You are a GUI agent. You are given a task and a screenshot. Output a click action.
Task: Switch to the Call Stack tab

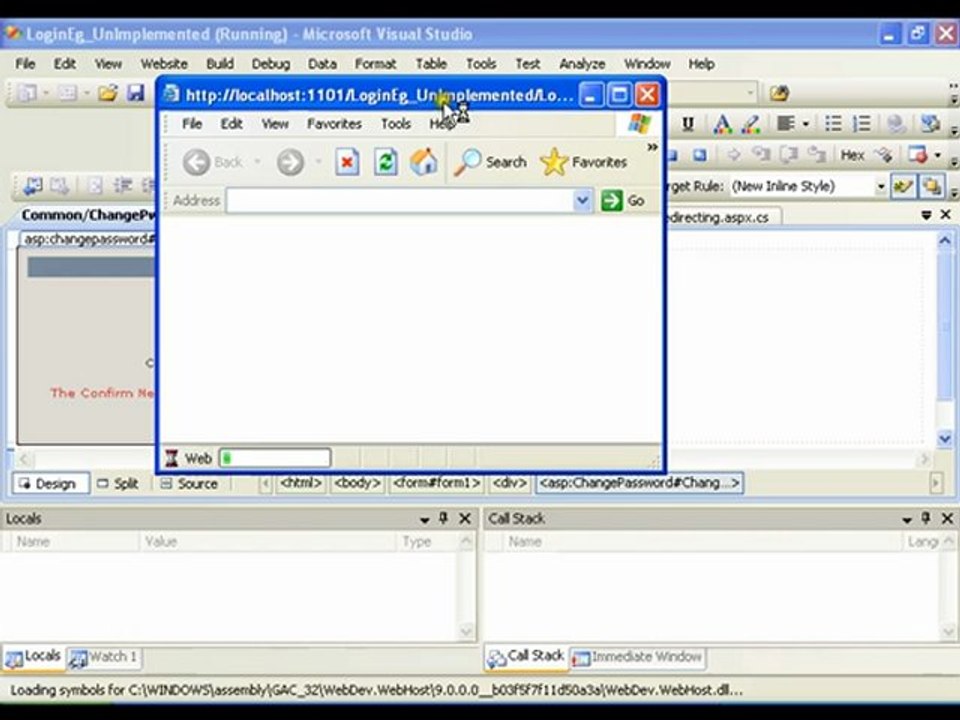point(526,657)
